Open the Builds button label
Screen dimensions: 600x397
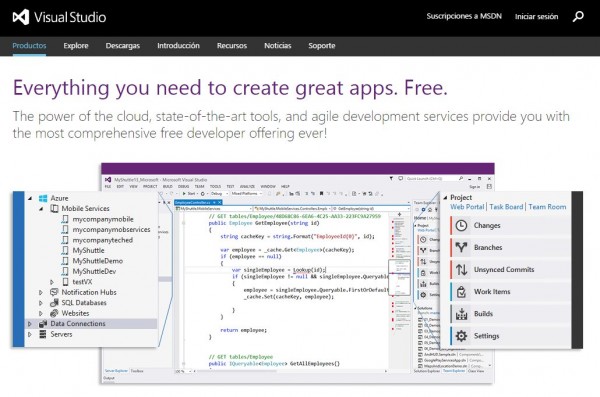click(x=483, y=314)
